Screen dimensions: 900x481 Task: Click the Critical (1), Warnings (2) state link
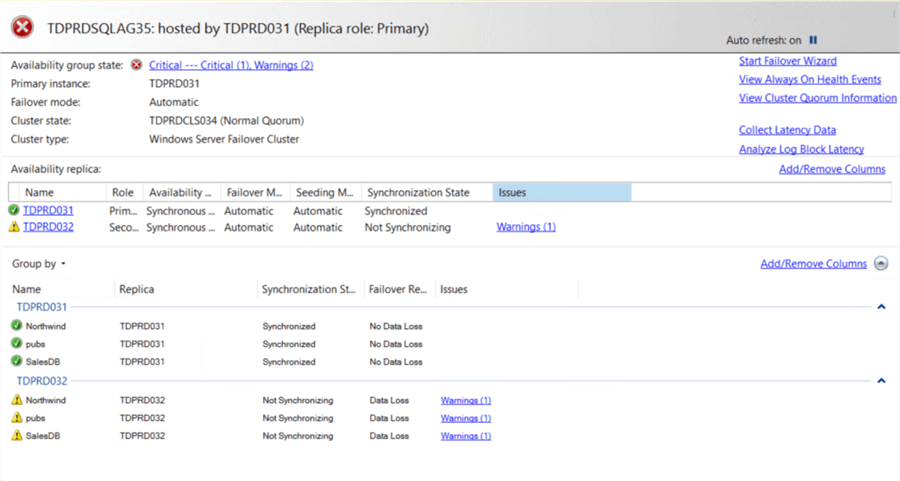coord(231,65)
